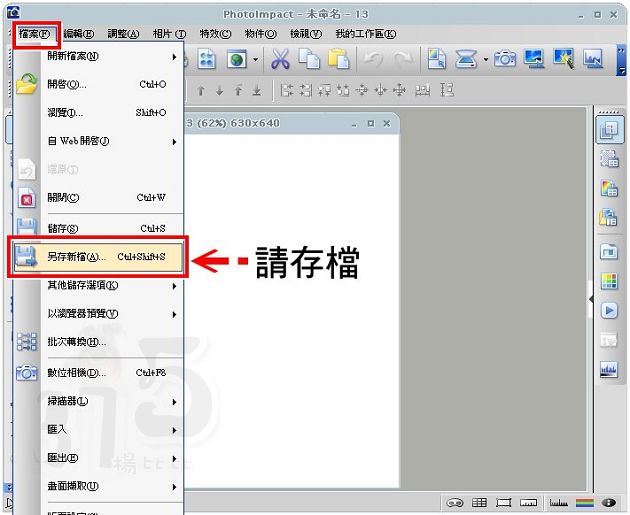
Task: Click the game controller status bar icon
Action: tap(455, 503)
